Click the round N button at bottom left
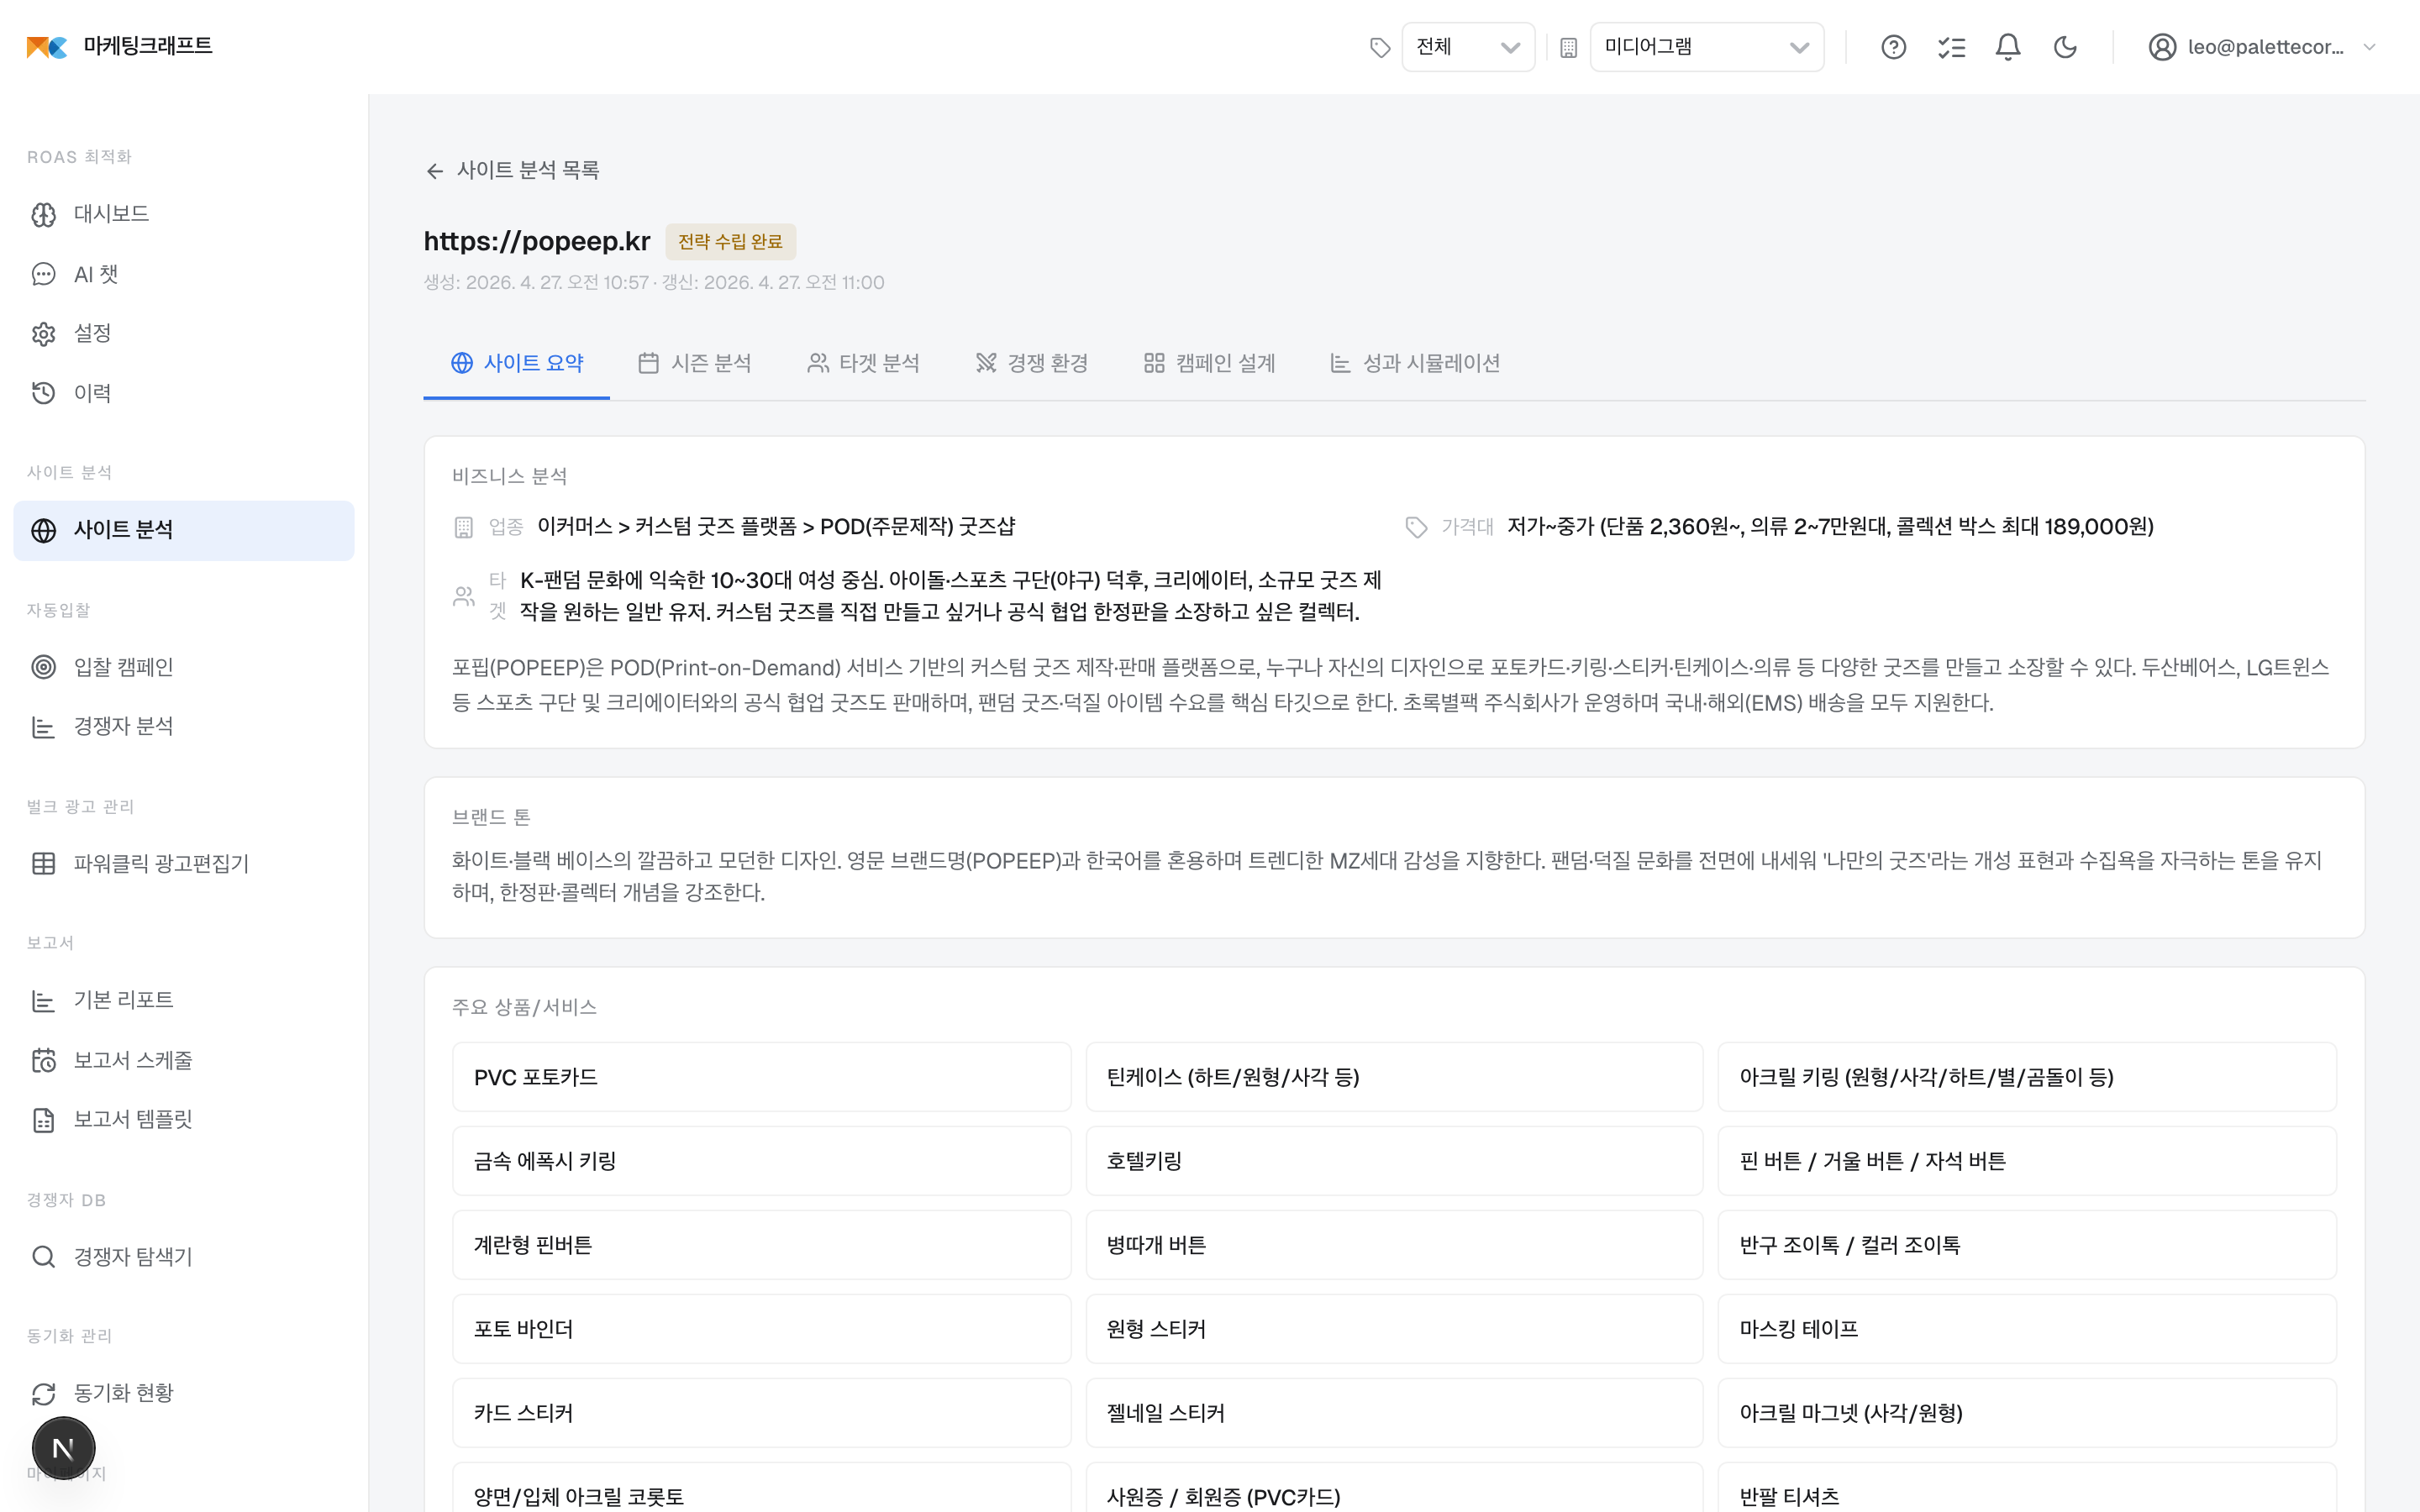This screenshot has width=2420, height=1512. click(x=63, y=1448)
